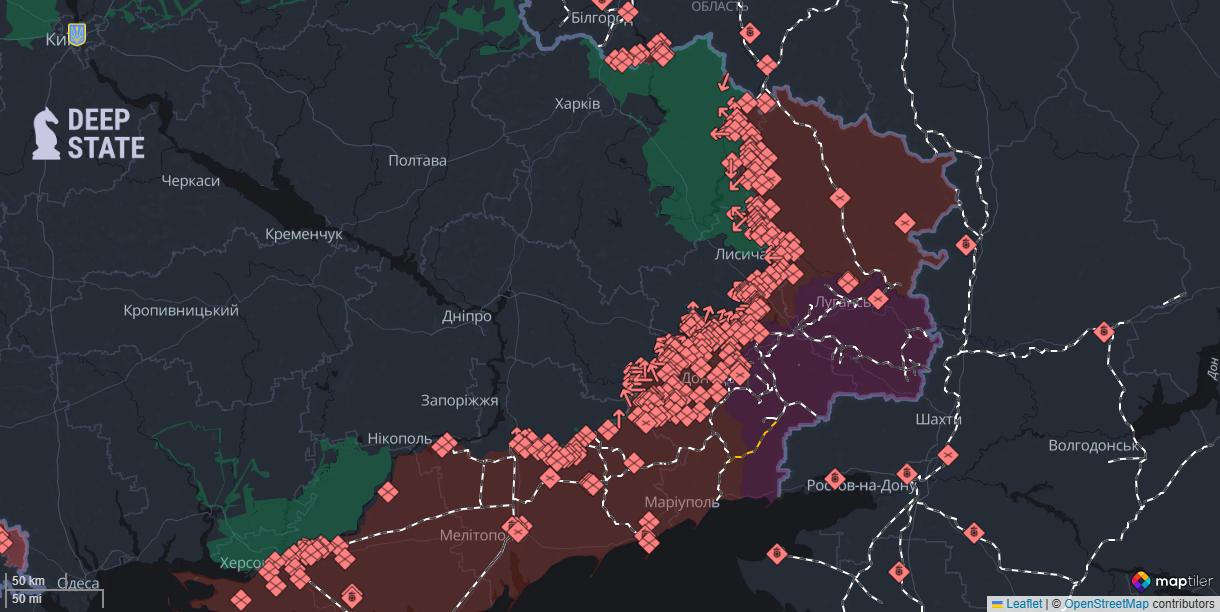Image resolution: width=1220 pixels, height=612 pixels.
Task: Click the Кременчук city label
Action: [304, 234]
